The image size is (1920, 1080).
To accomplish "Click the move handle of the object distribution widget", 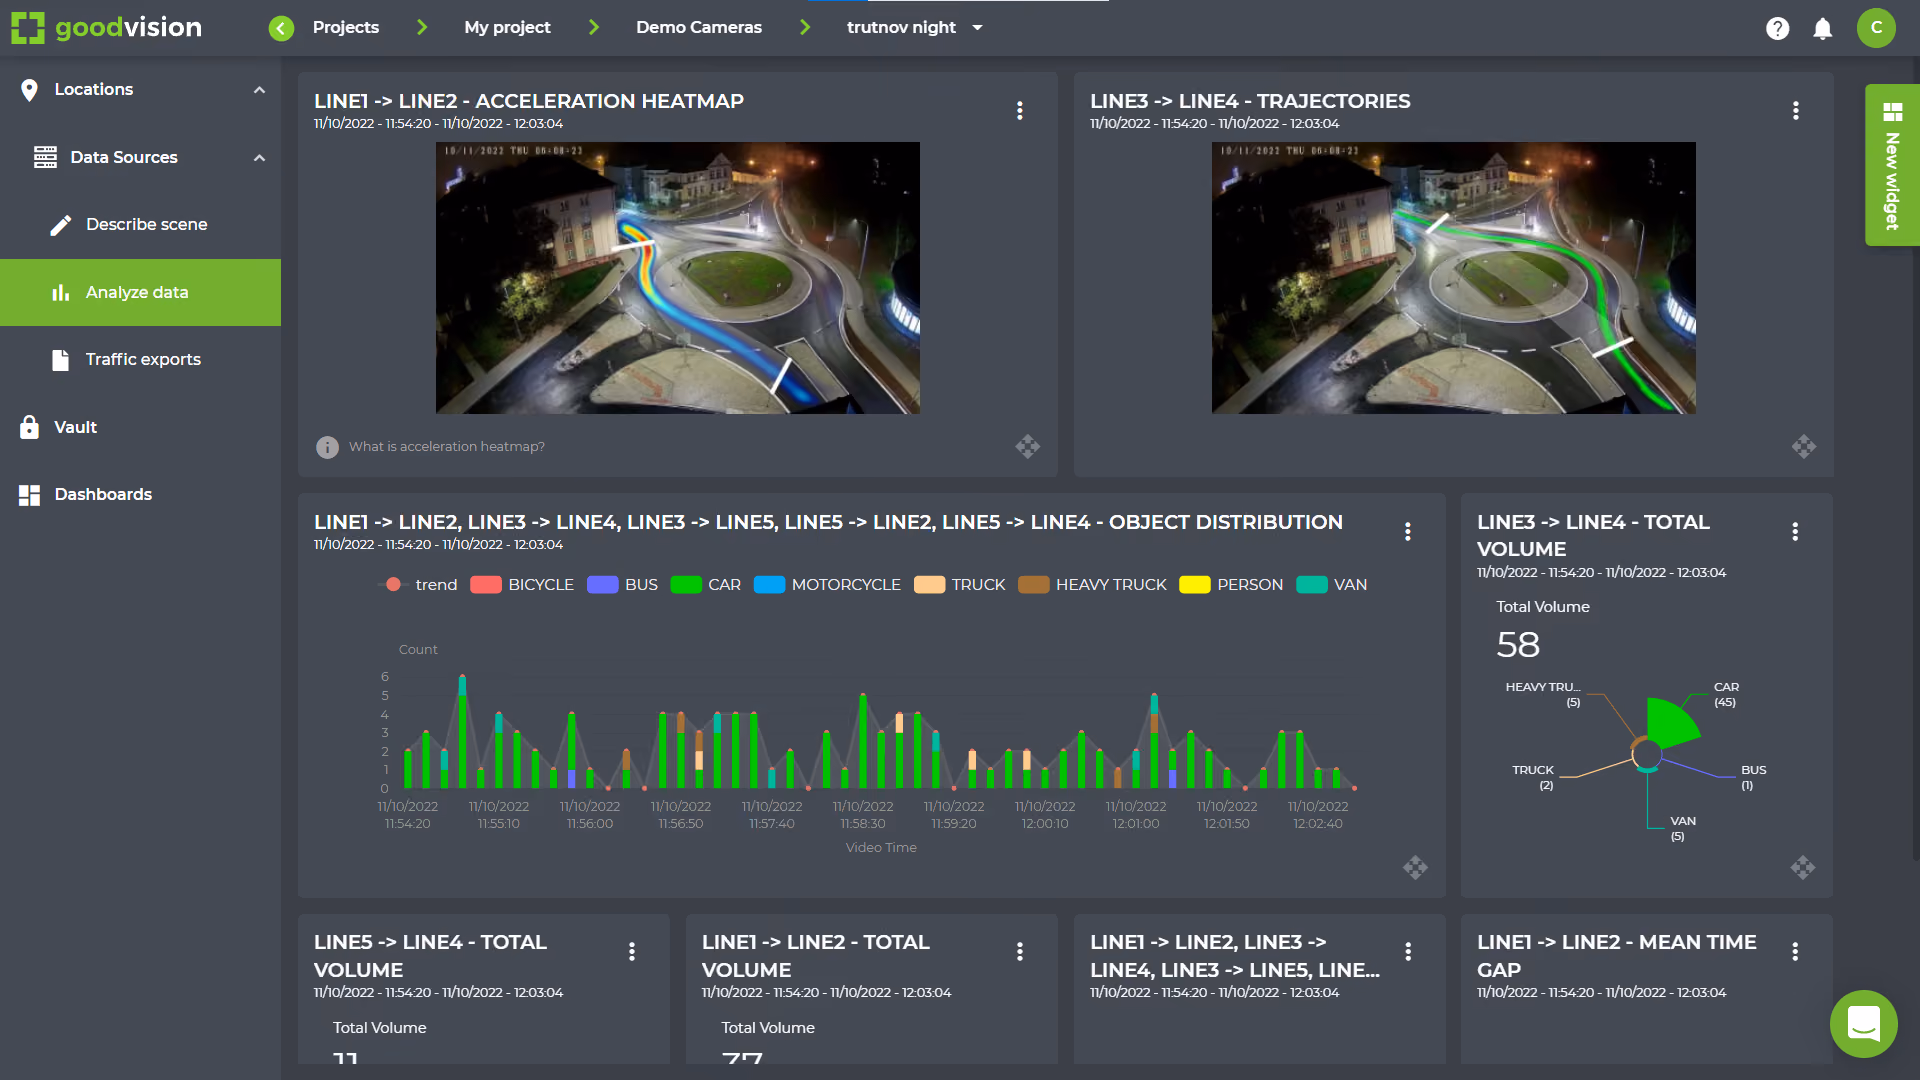I will coord(1415,867).
